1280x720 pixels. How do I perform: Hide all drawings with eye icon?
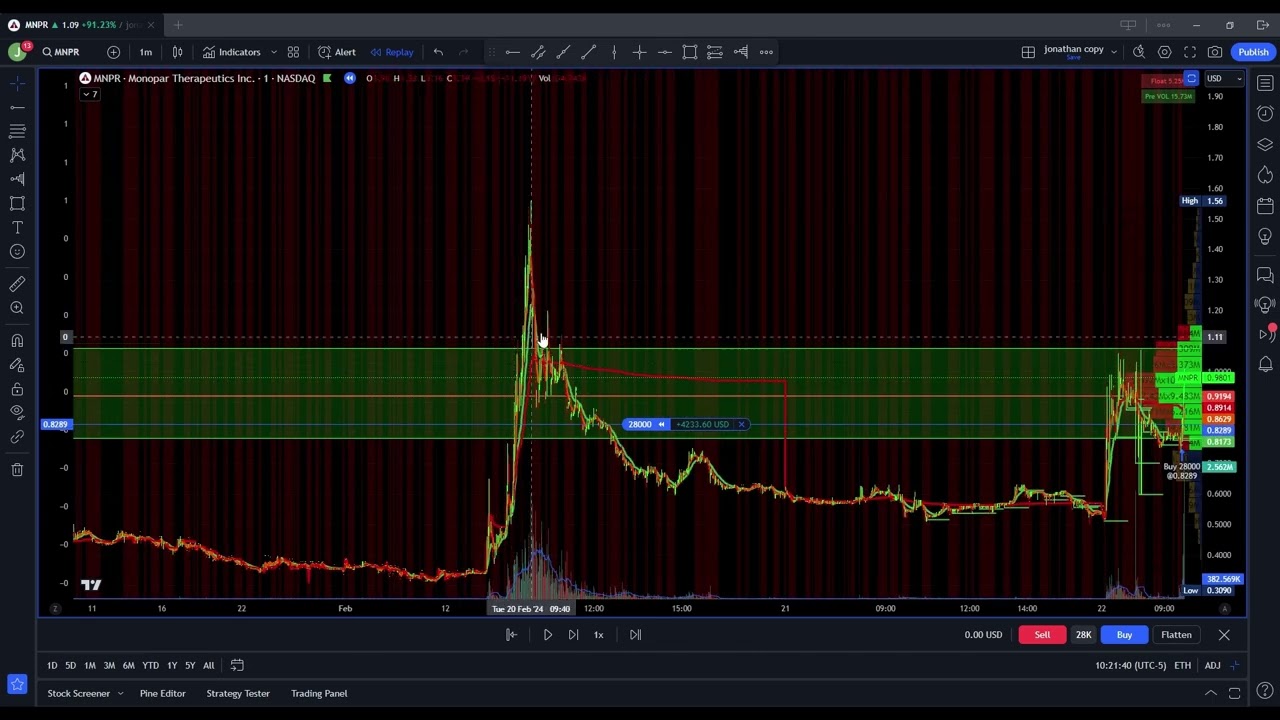point(17,413)
